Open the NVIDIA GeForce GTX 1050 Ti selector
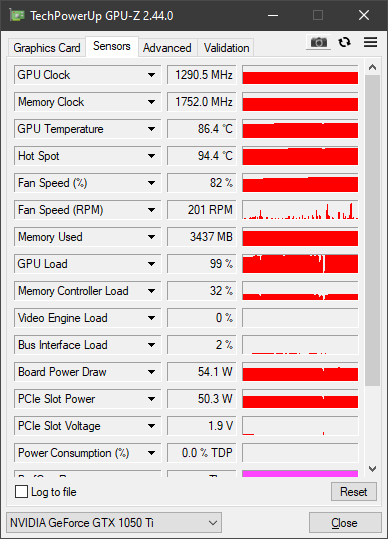This screenshot has height=539, width=388. point(114,523)
